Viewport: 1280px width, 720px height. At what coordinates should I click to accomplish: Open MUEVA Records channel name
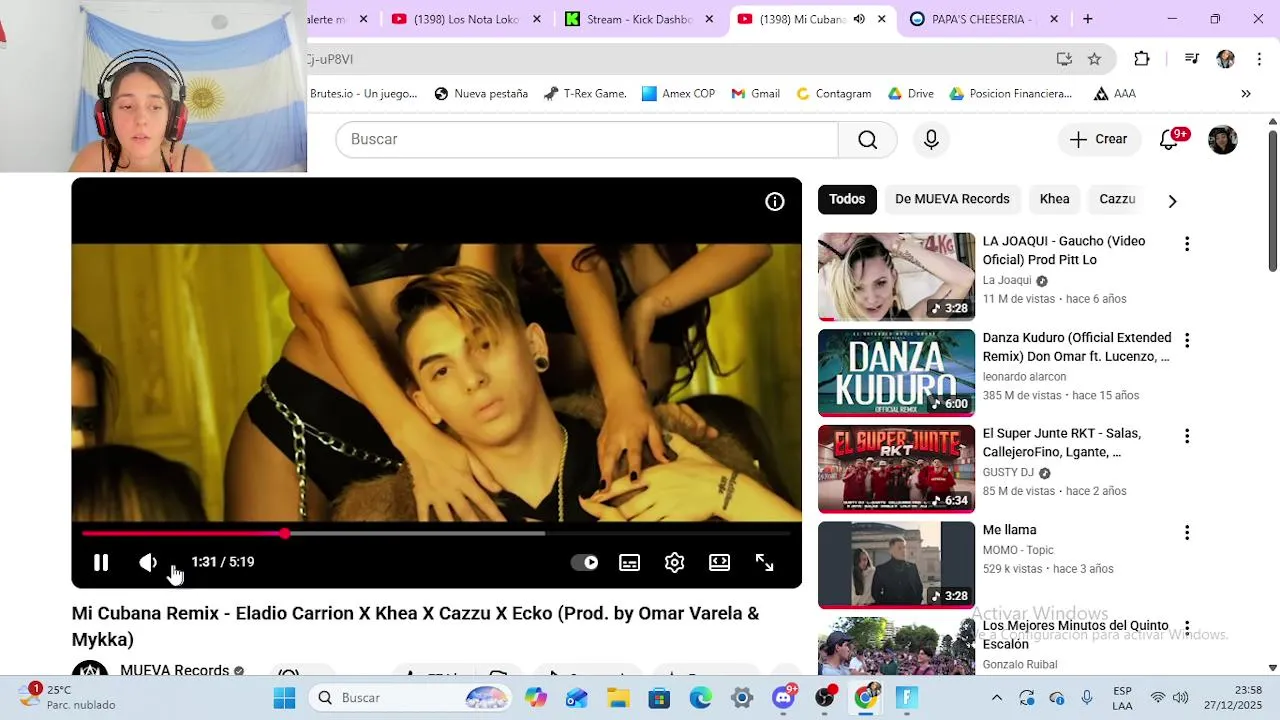point(174,671)
